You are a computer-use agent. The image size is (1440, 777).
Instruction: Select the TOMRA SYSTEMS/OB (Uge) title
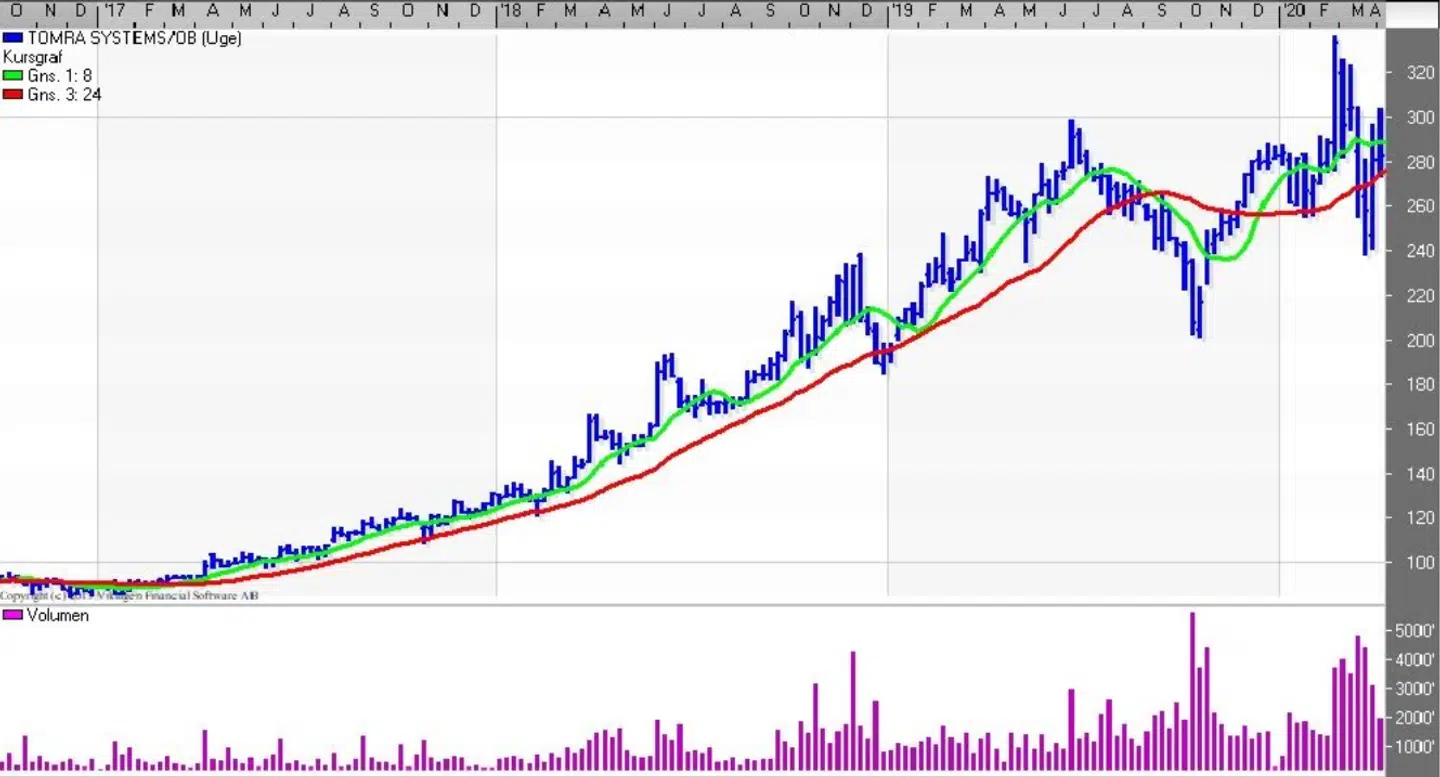point(134,38)
